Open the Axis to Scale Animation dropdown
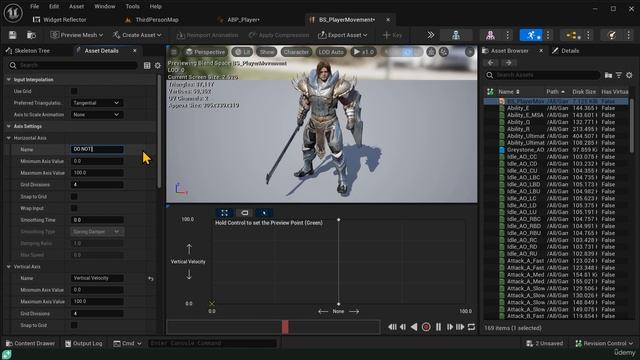This screenshot has height=360, width=640. (x=97, y=115)
